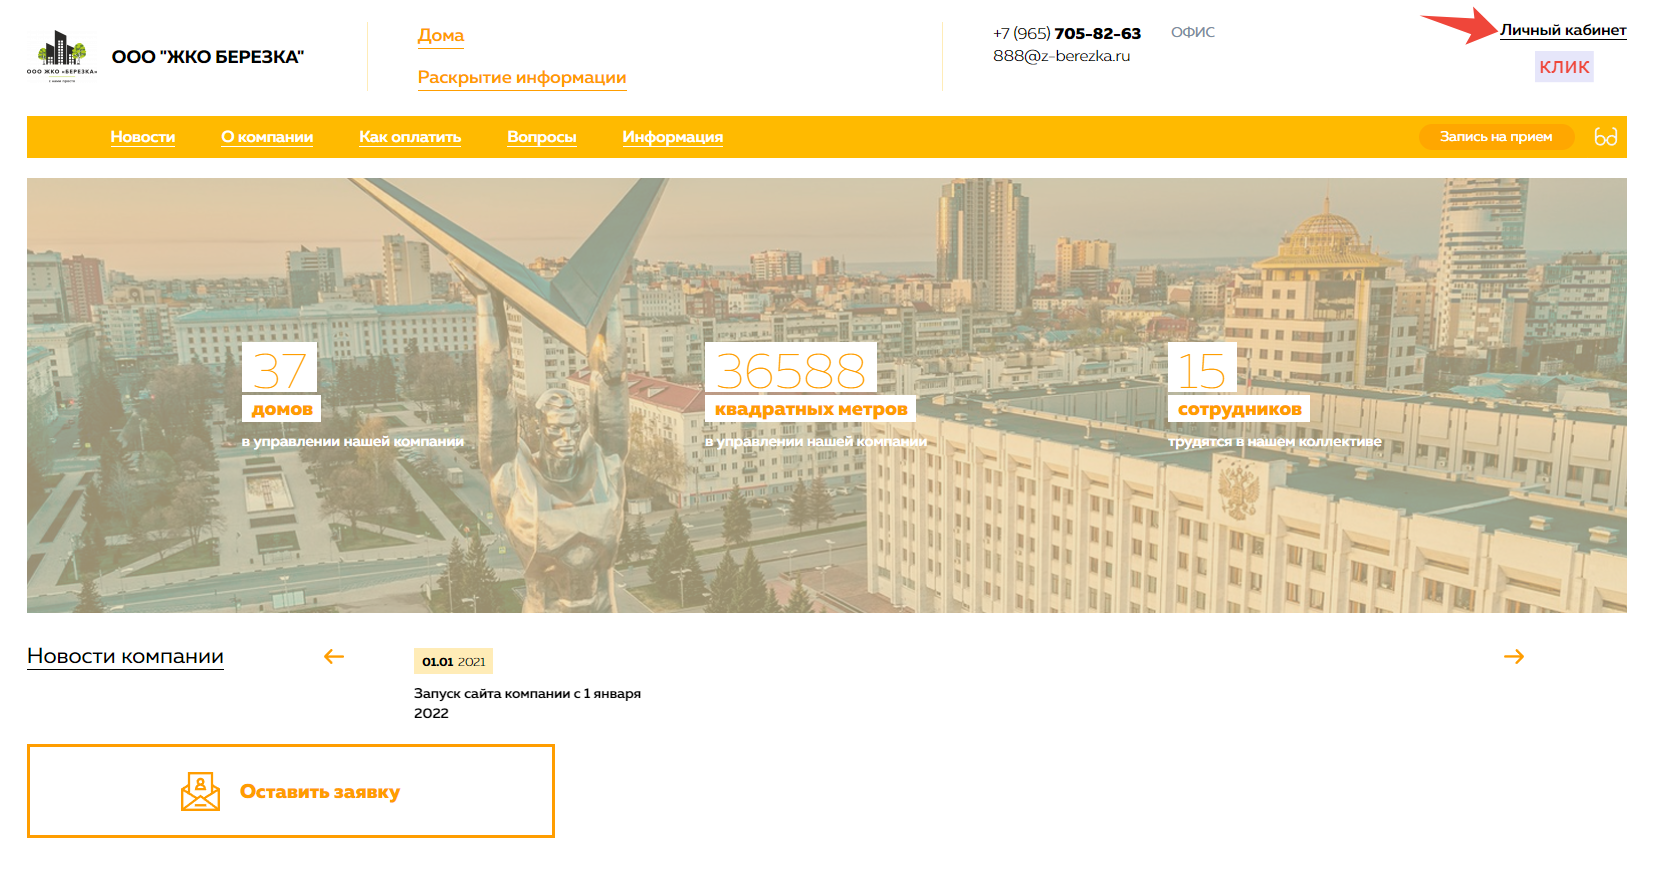
Task: Open the Информация navigation item
Action: tap(672, 137)
